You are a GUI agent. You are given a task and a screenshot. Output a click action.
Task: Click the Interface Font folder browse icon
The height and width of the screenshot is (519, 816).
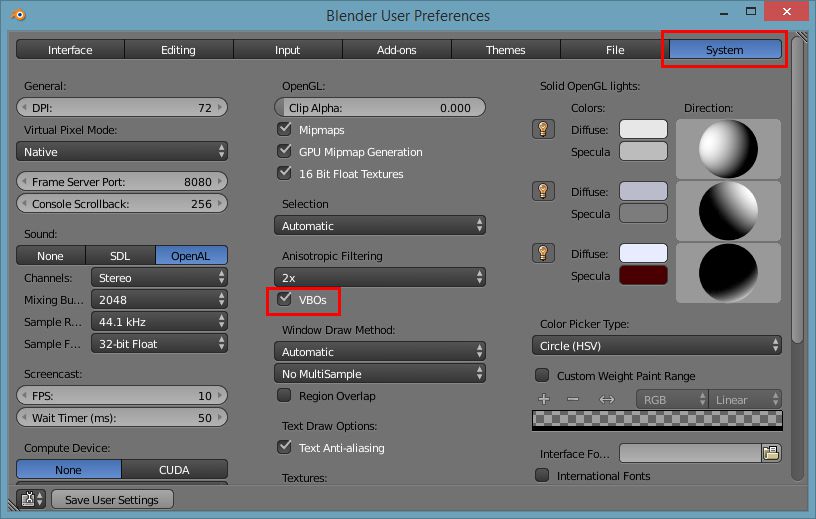click(x=771, y=453)
